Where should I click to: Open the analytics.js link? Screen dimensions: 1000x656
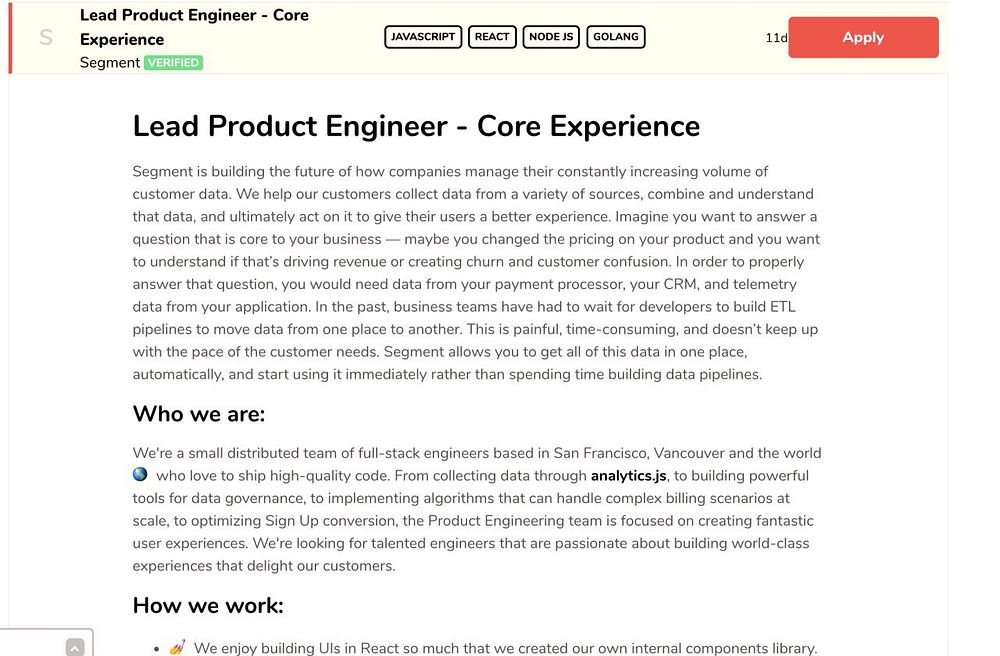(x=629, y=476)
